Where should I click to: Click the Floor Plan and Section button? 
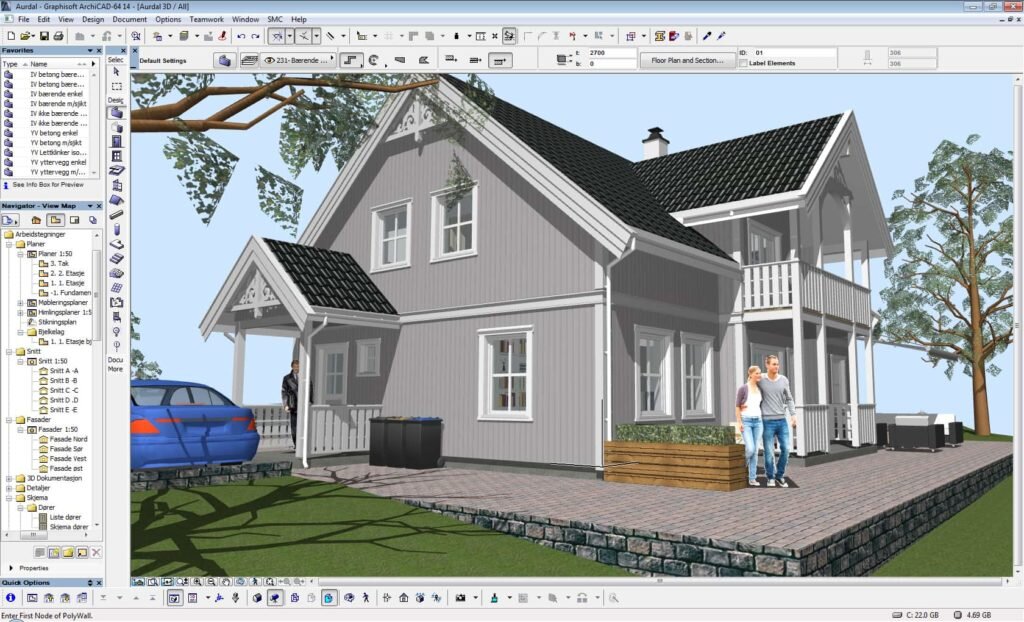tap(688, 58)
